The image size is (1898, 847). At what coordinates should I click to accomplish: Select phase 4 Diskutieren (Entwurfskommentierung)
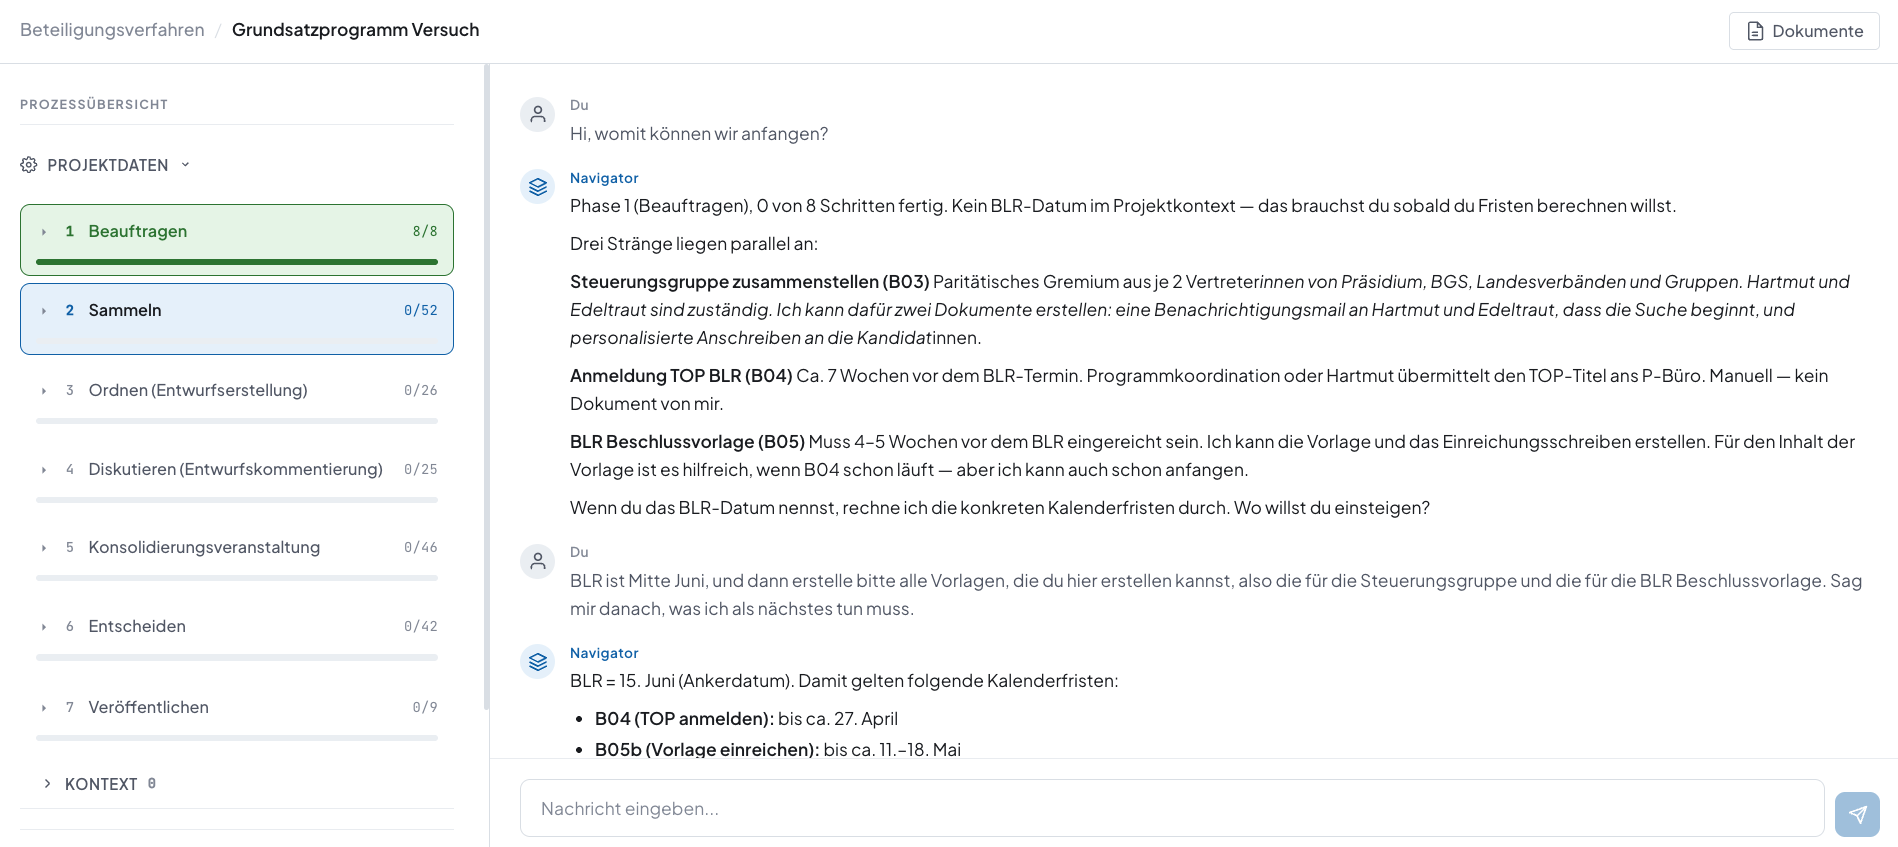(237, 469)
